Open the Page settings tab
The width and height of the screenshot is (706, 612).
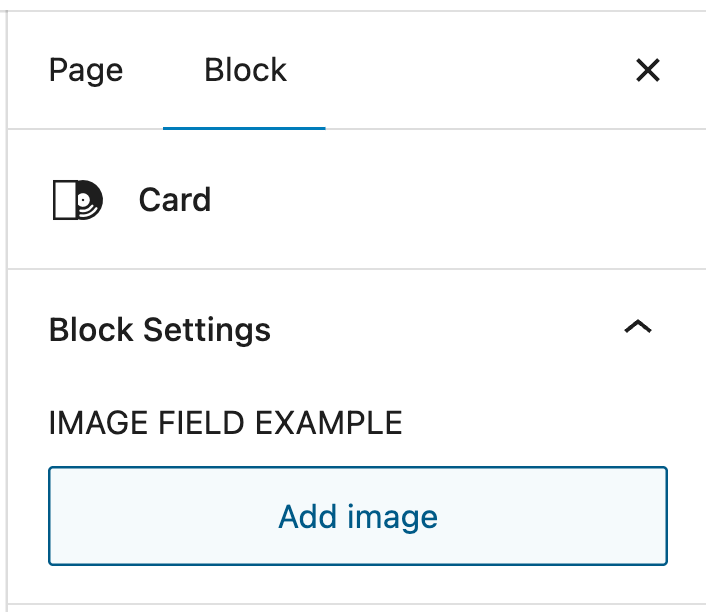(x=86, y=70)
